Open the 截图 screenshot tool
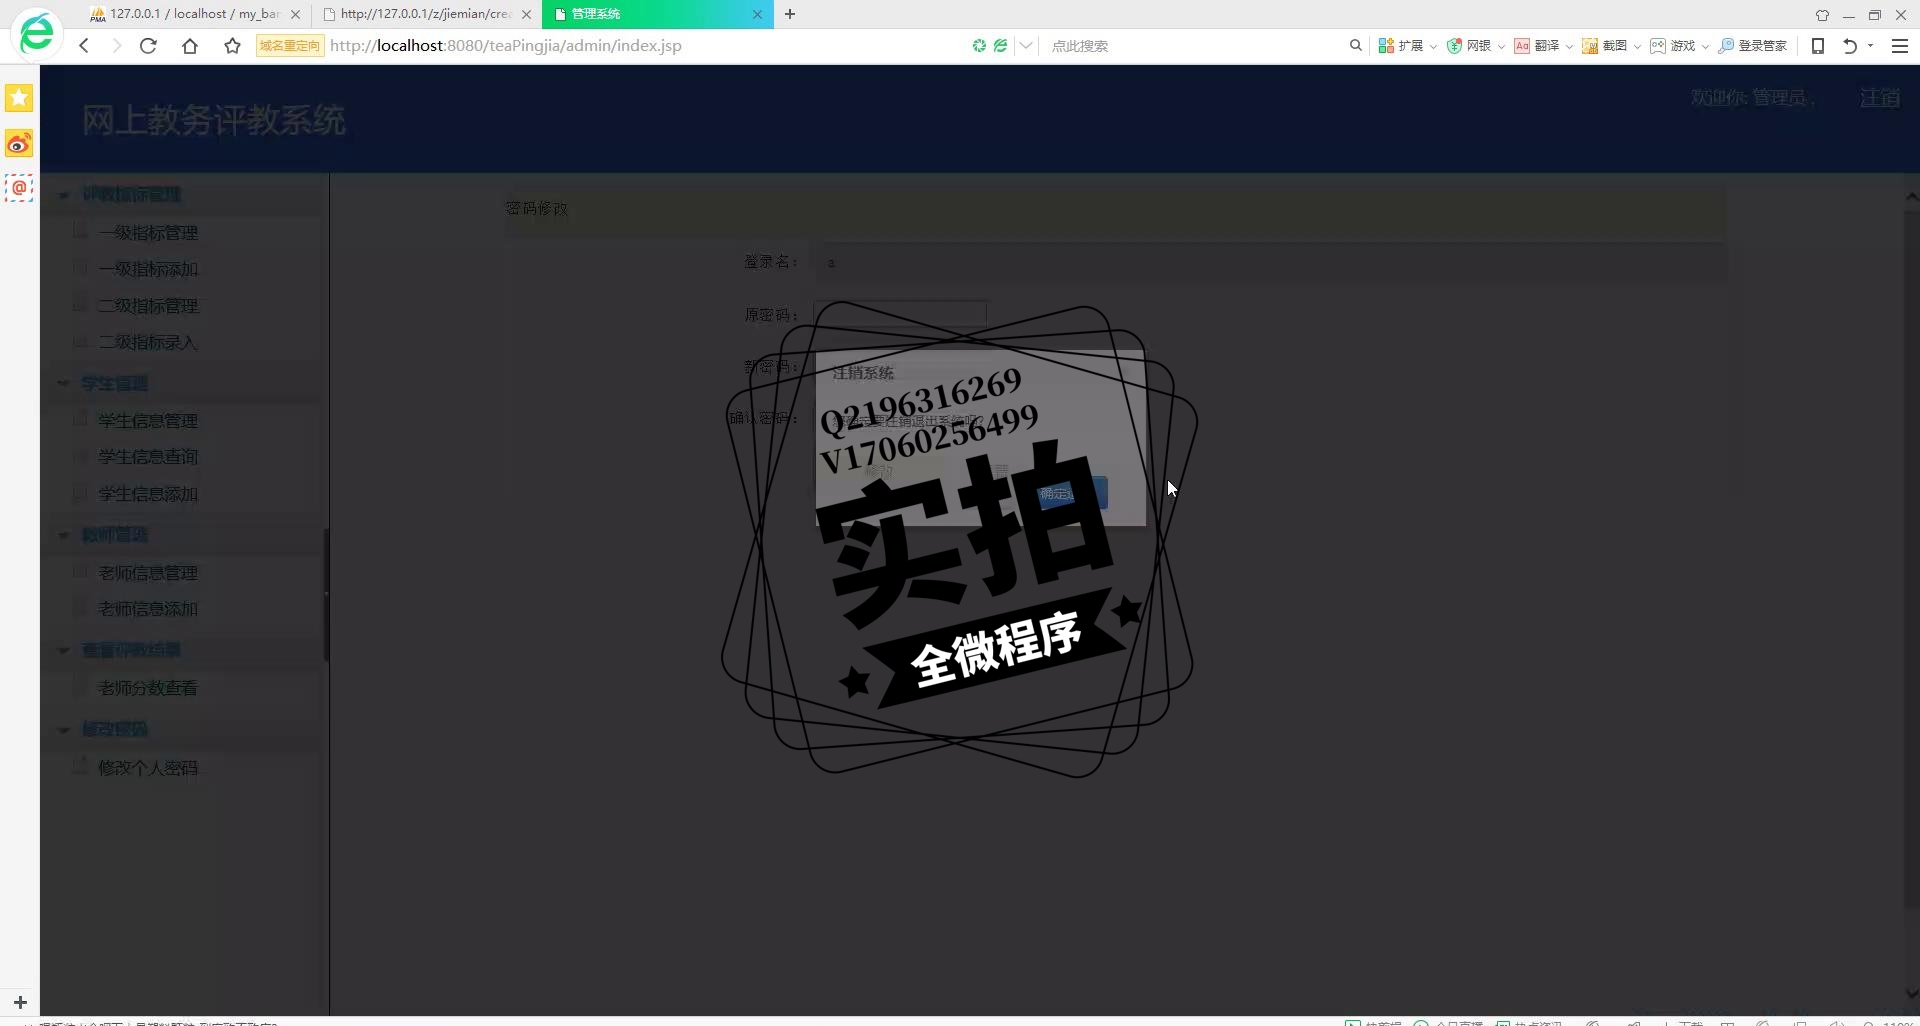Screen dimensions: 1920x1026 pyautogui.click(x=1605, y=46)
